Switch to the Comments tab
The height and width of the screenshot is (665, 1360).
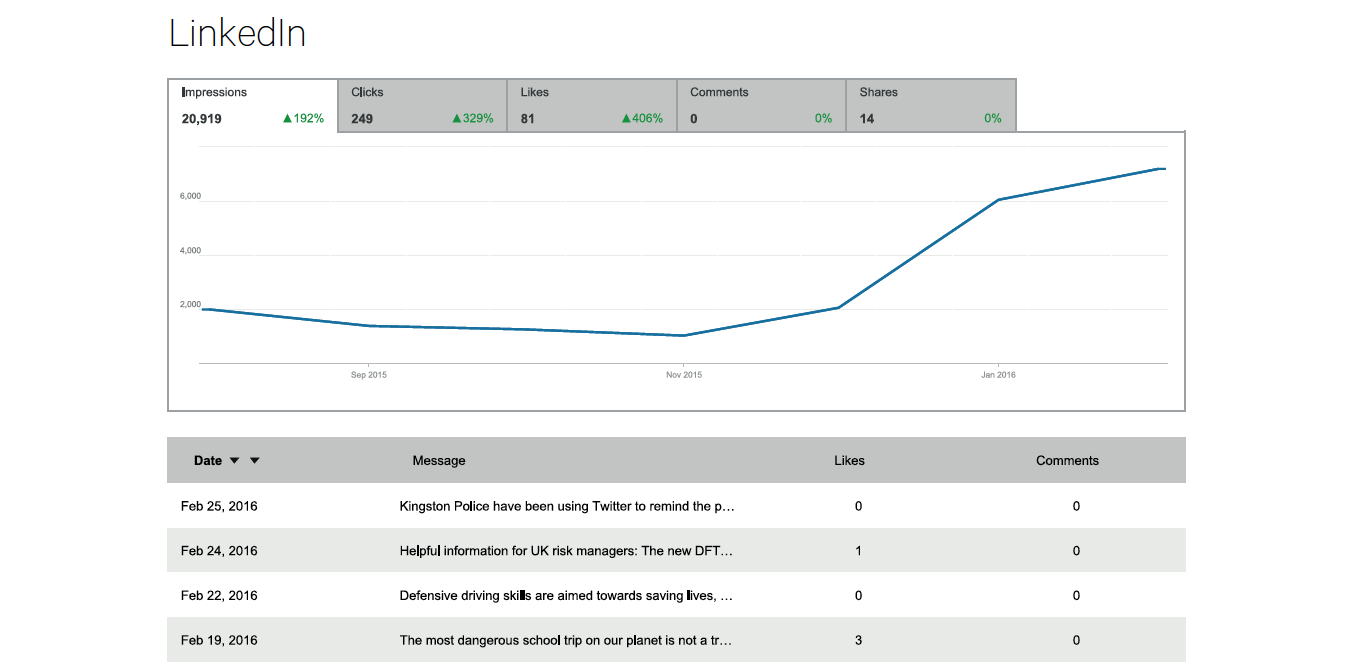[x=762, y=106]
